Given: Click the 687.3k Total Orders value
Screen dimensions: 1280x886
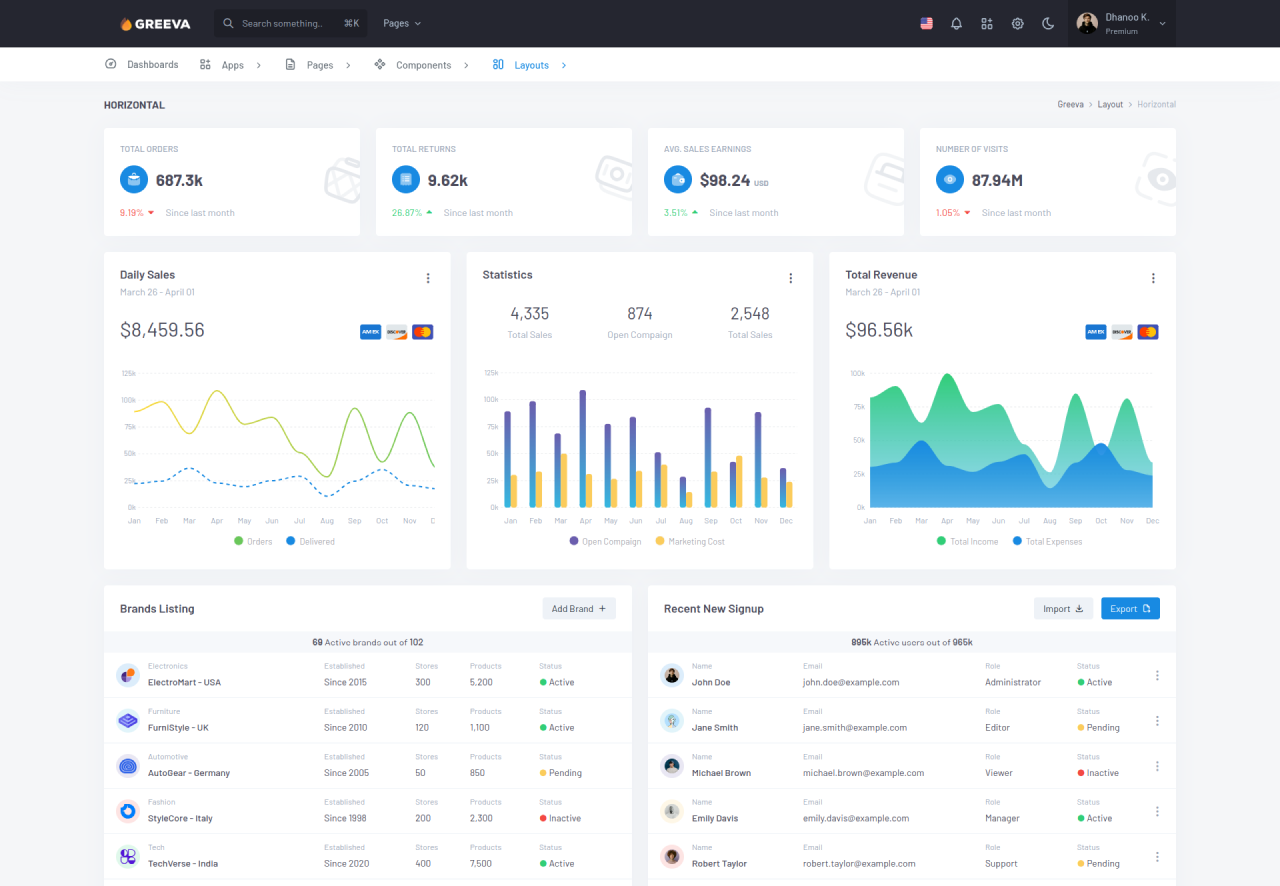Looking at the screenshot, I should point(179,181).
